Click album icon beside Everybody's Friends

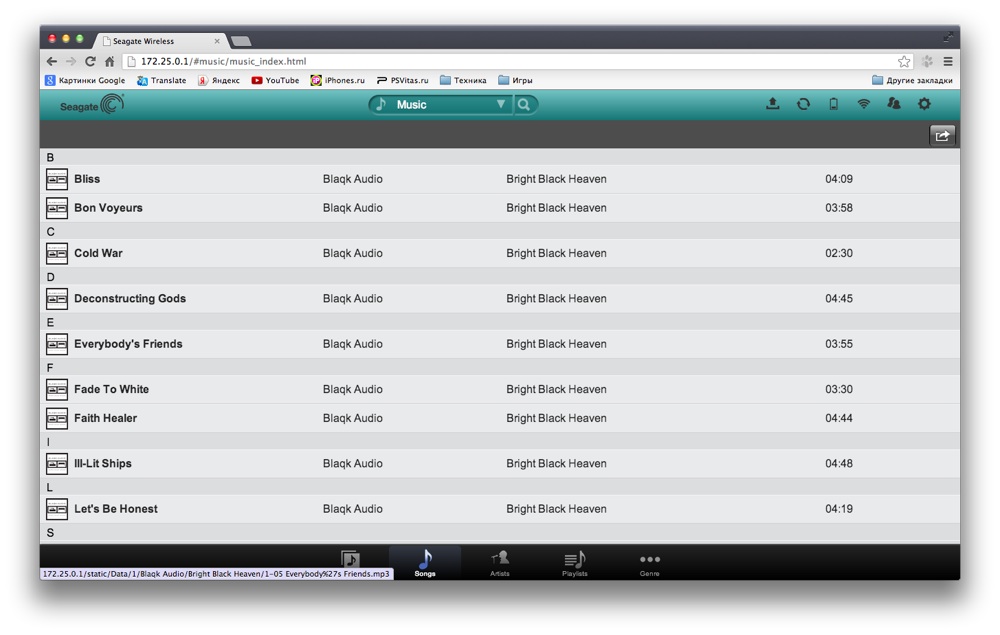coord(57,344)
